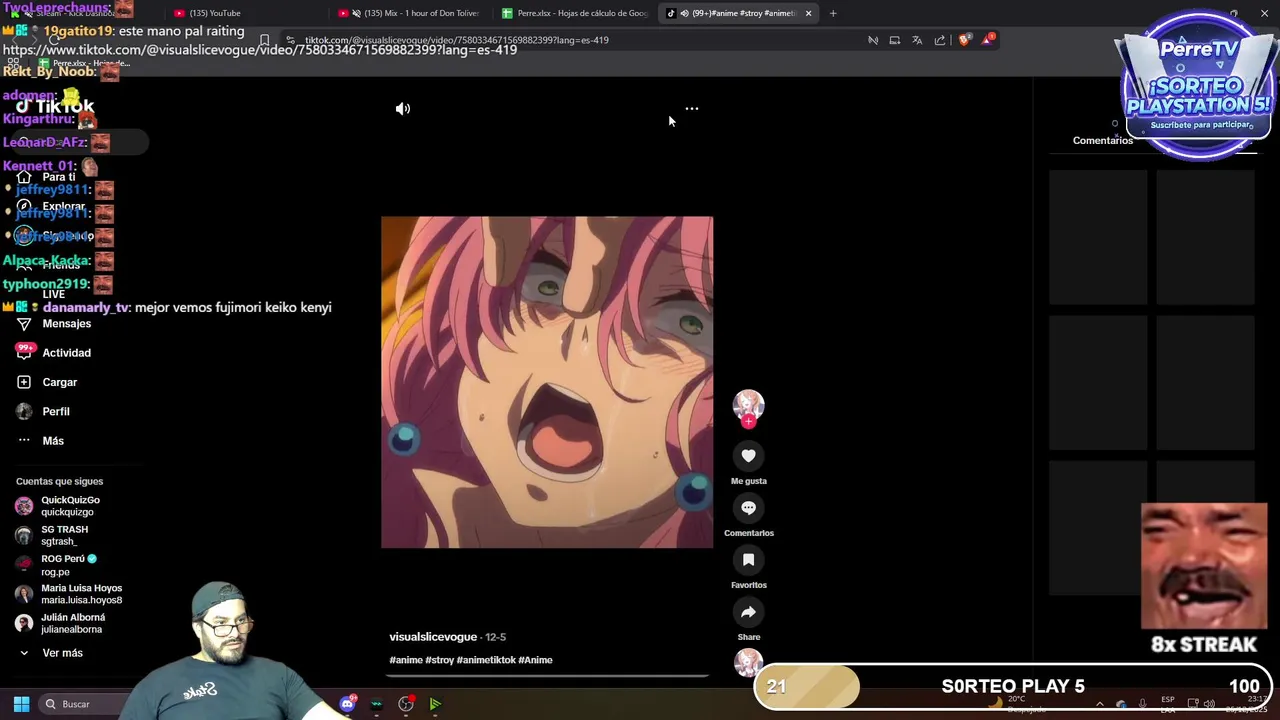Screen dimensions: 1280x720
Task: Click the Cargar upload plus icon
Action: (x=24, y=382)
